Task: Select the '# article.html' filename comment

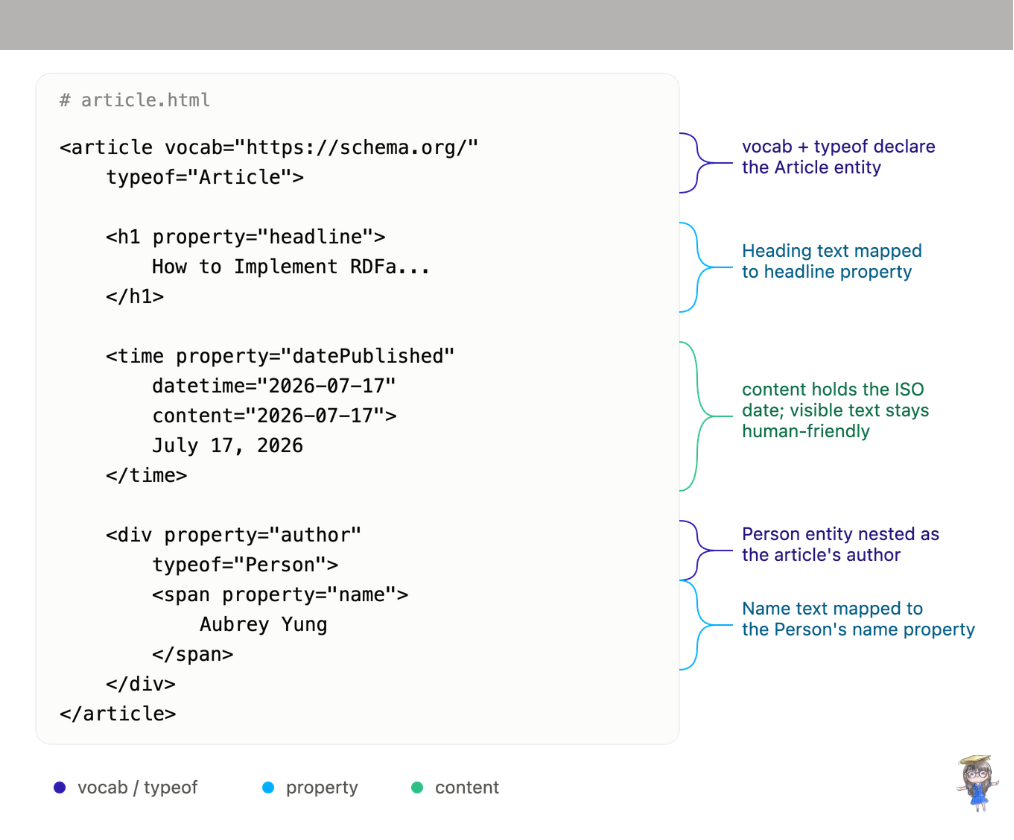Action: point(135,100)
